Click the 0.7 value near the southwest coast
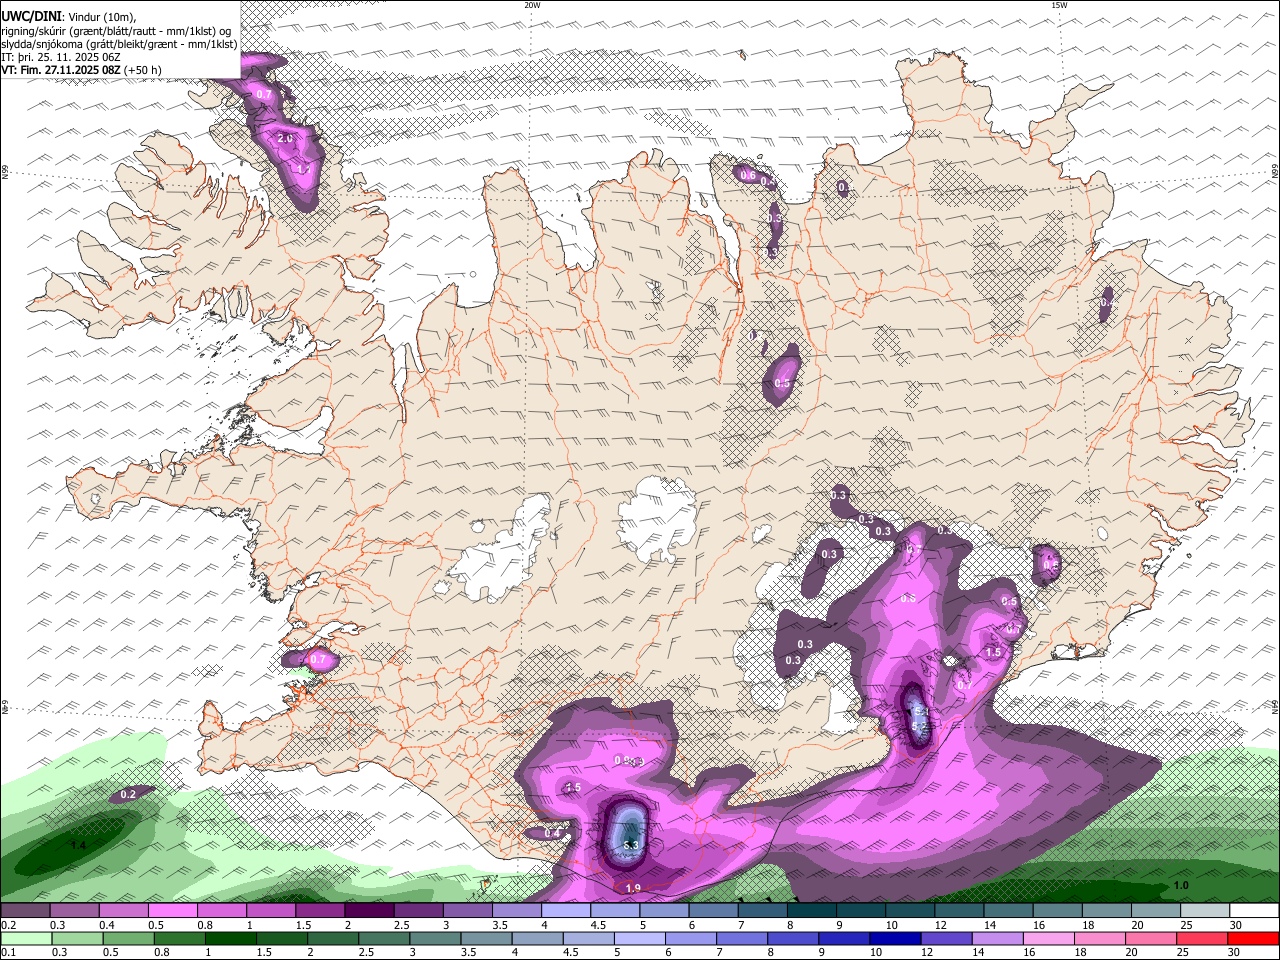Screen dimensions: 1280x960 coord(318,660)
